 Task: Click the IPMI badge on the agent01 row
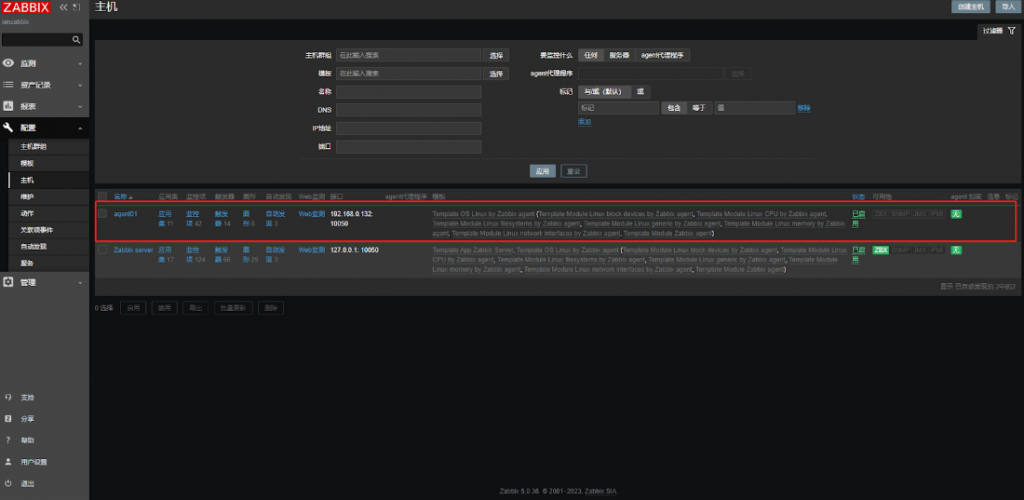(937, 214)
